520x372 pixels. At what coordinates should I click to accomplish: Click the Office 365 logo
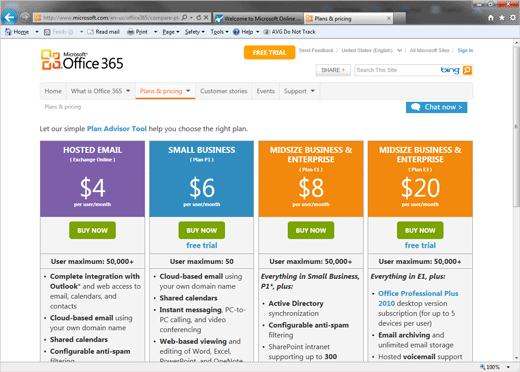[82, 60]
